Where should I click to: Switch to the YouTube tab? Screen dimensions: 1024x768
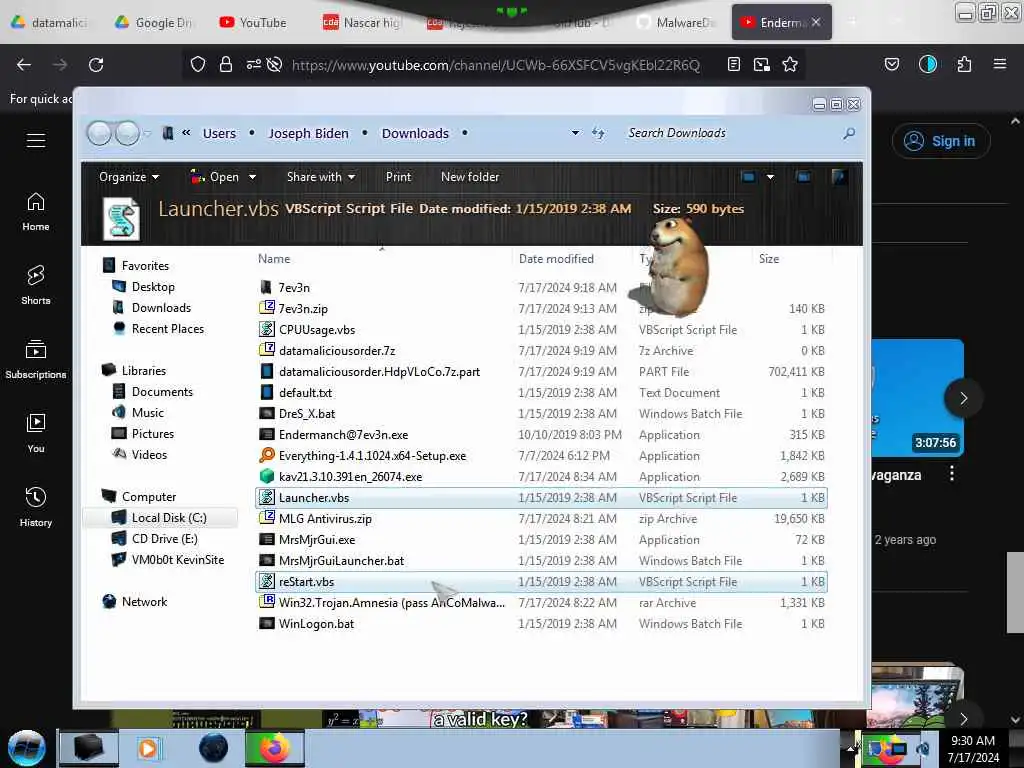click(x=254, y=23)
